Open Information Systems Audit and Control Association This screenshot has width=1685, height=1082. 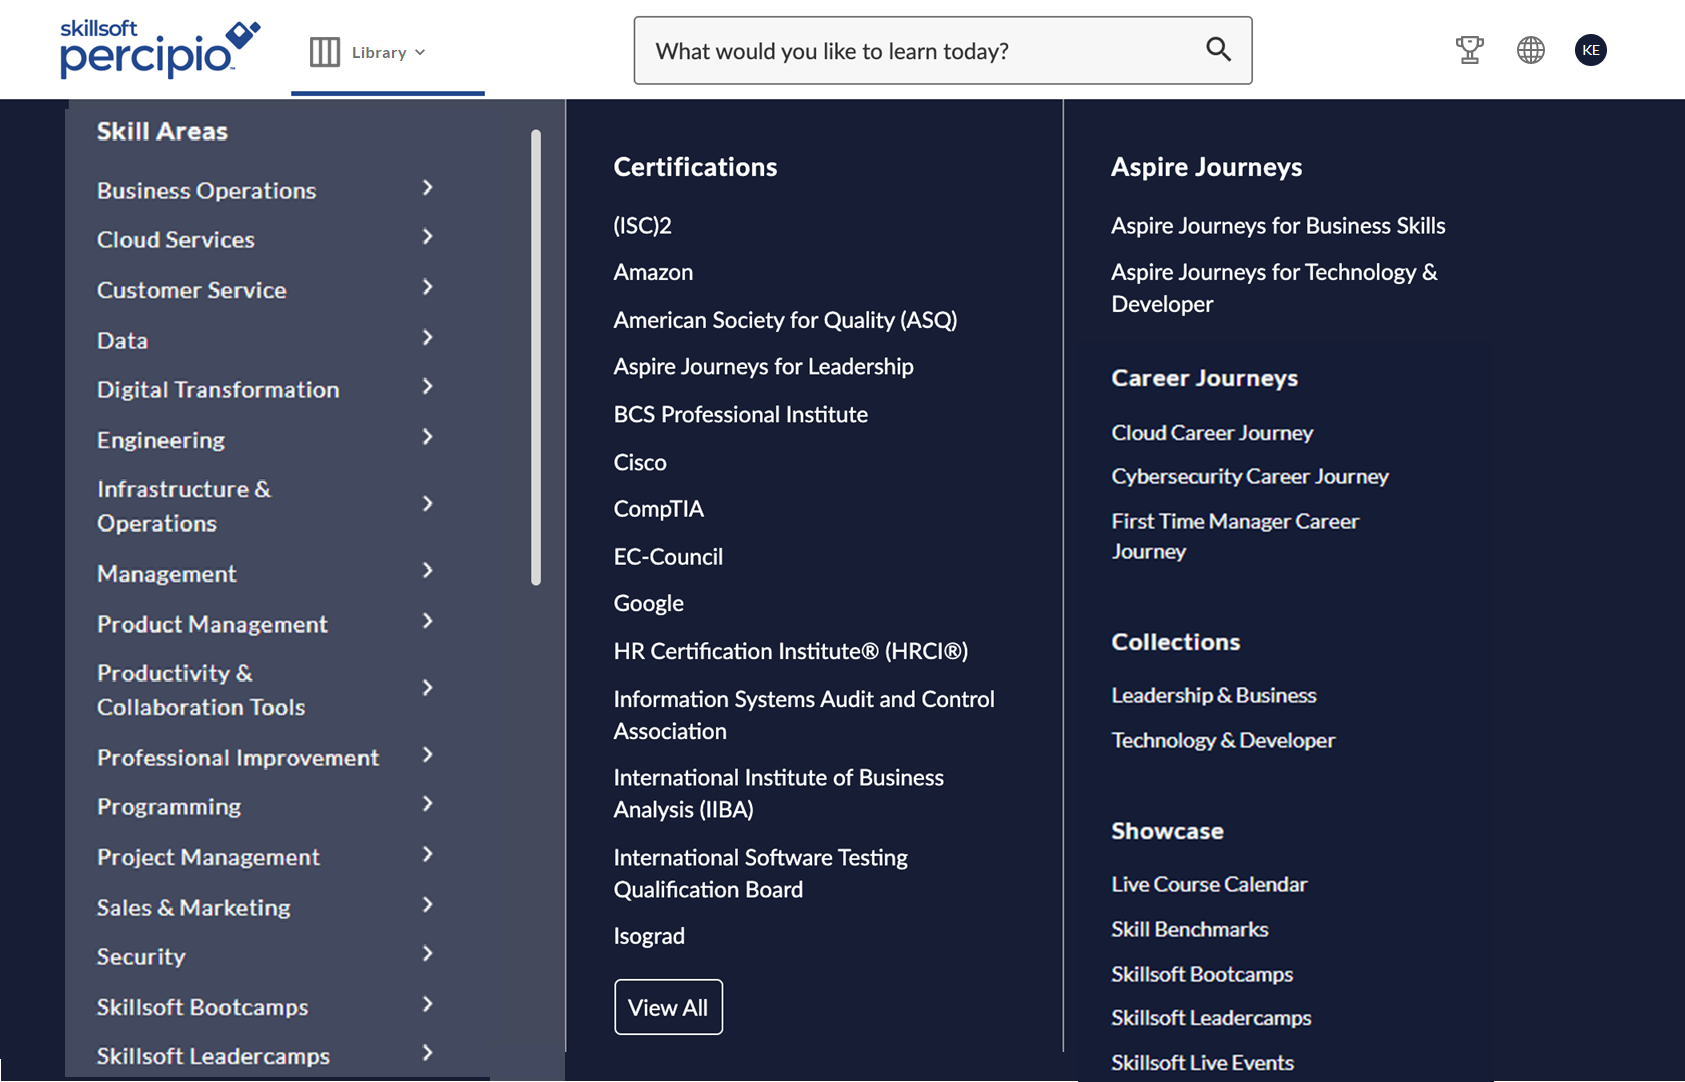click(804, 715)
